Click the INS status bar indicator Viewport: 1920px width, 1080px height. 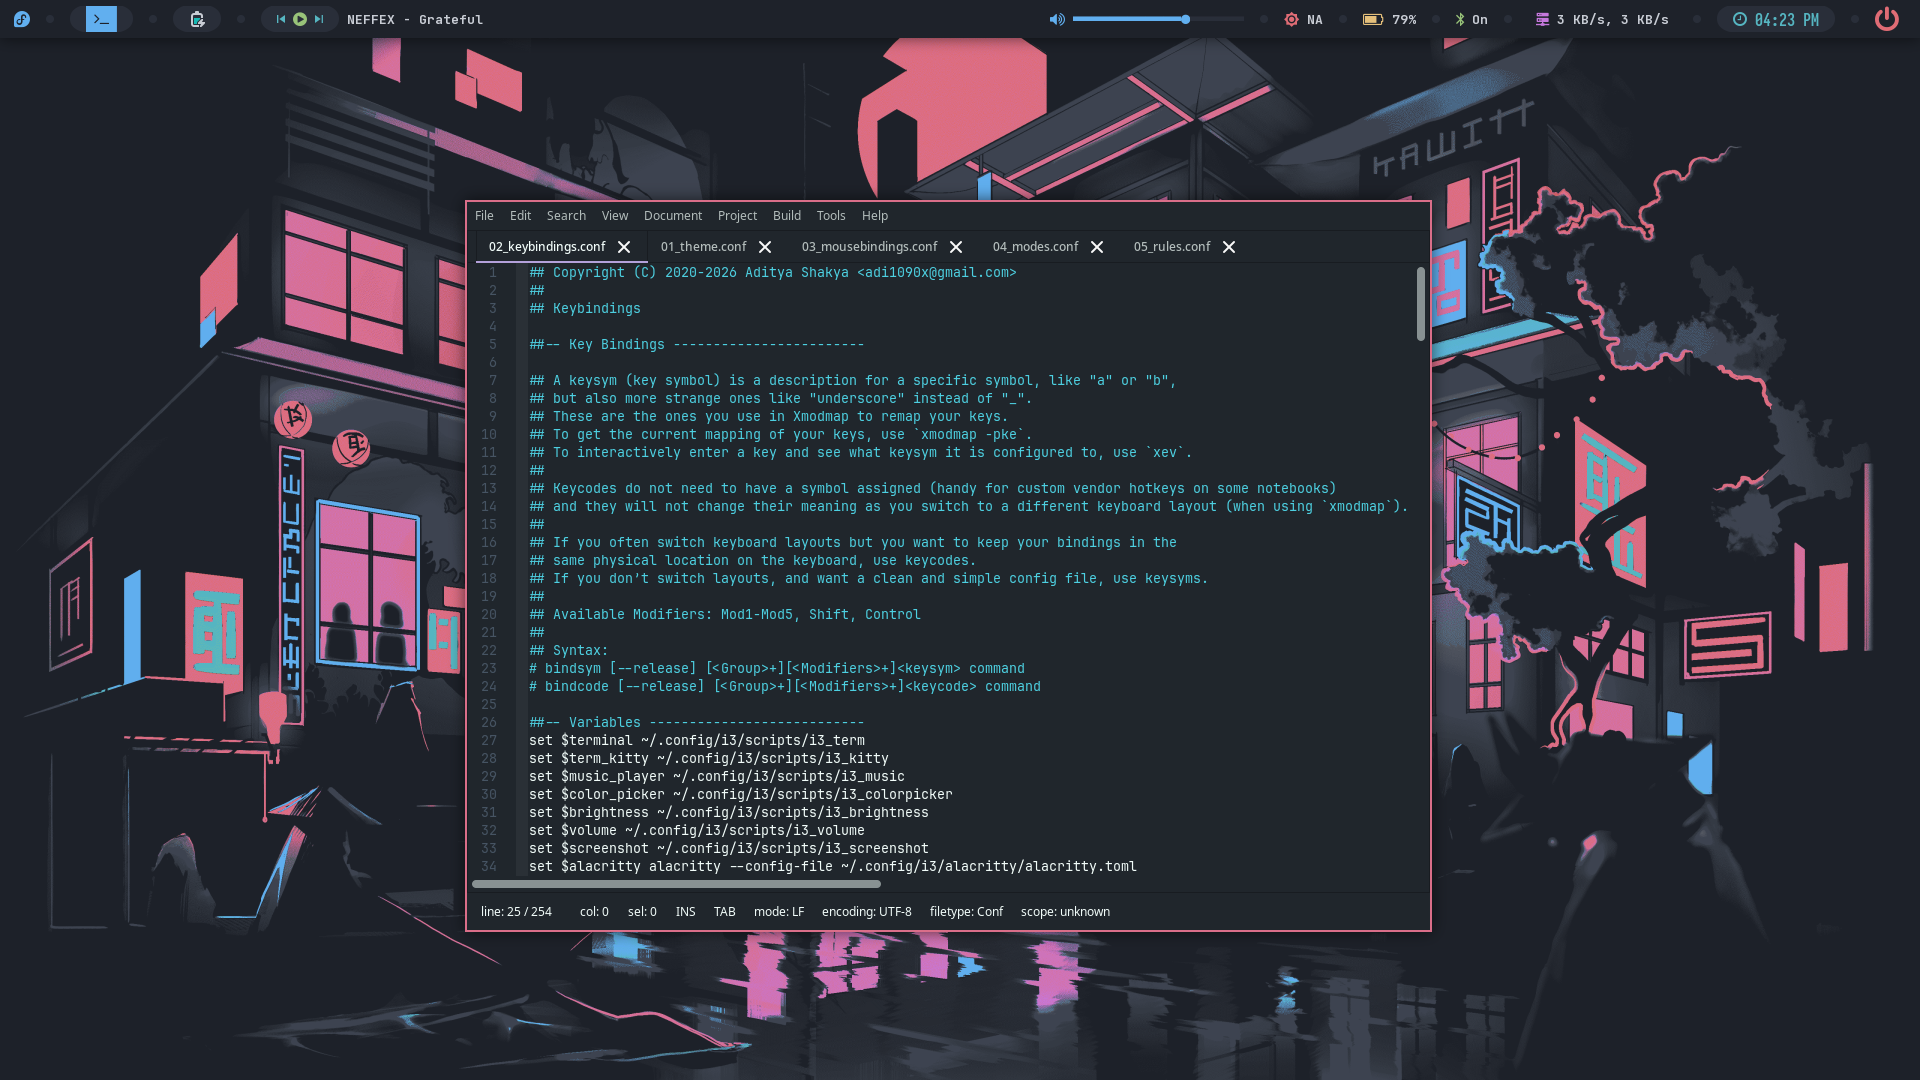685,911
